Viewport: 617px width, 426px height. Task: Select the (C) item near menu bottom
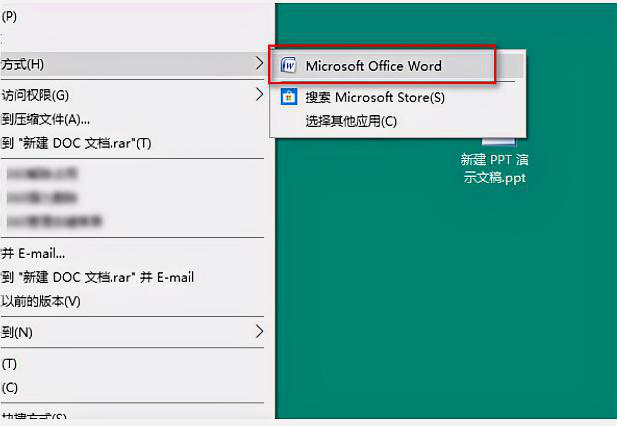pyautogui.click(x=10, y=387)
